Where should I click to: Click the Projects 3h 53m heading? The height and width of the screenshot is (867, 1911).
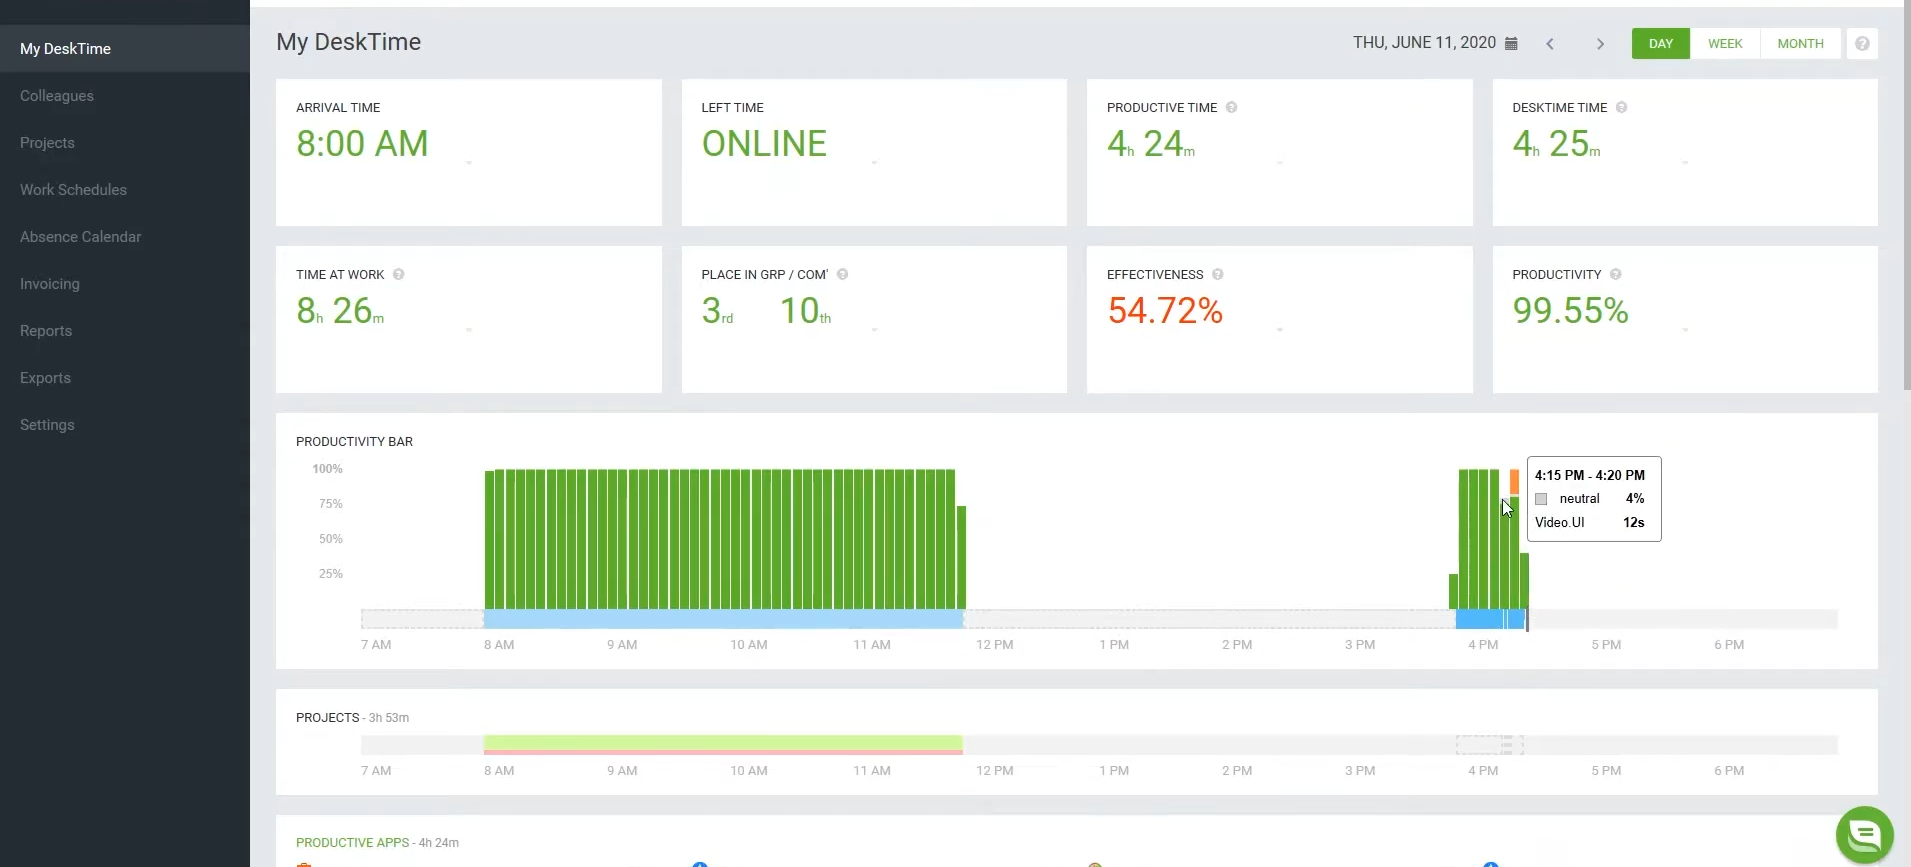(352, 718)
